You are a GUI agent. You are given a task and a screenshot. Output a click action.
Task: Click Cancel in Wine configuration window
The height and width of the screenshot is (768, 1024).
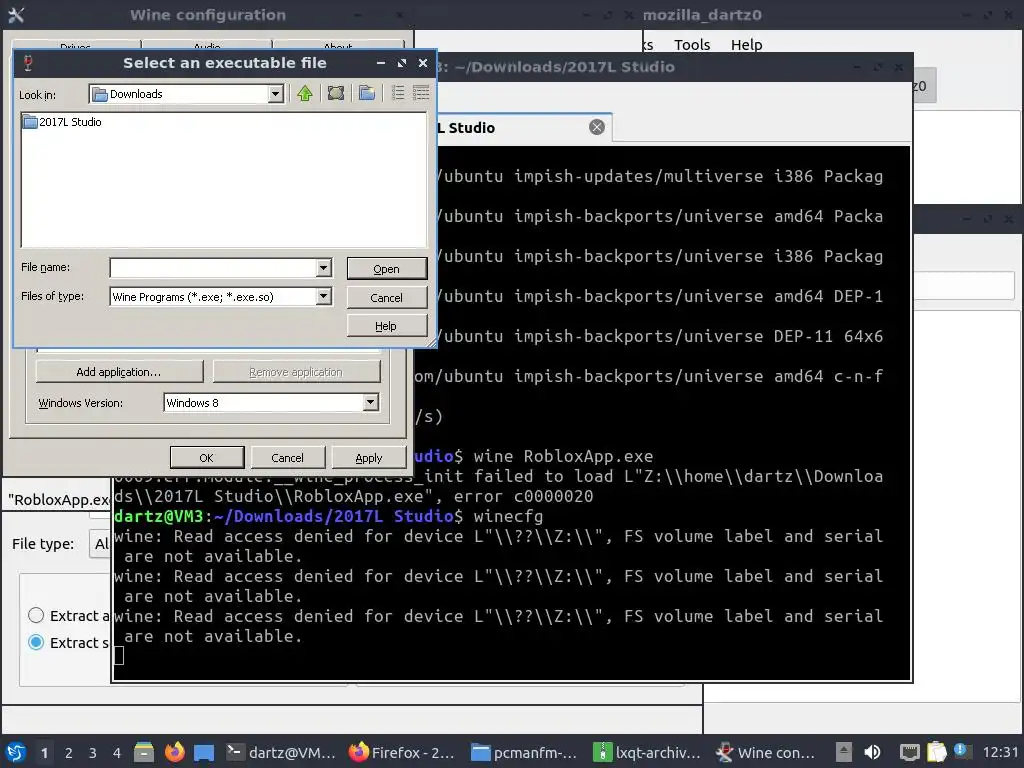click(x=287, y=458)
